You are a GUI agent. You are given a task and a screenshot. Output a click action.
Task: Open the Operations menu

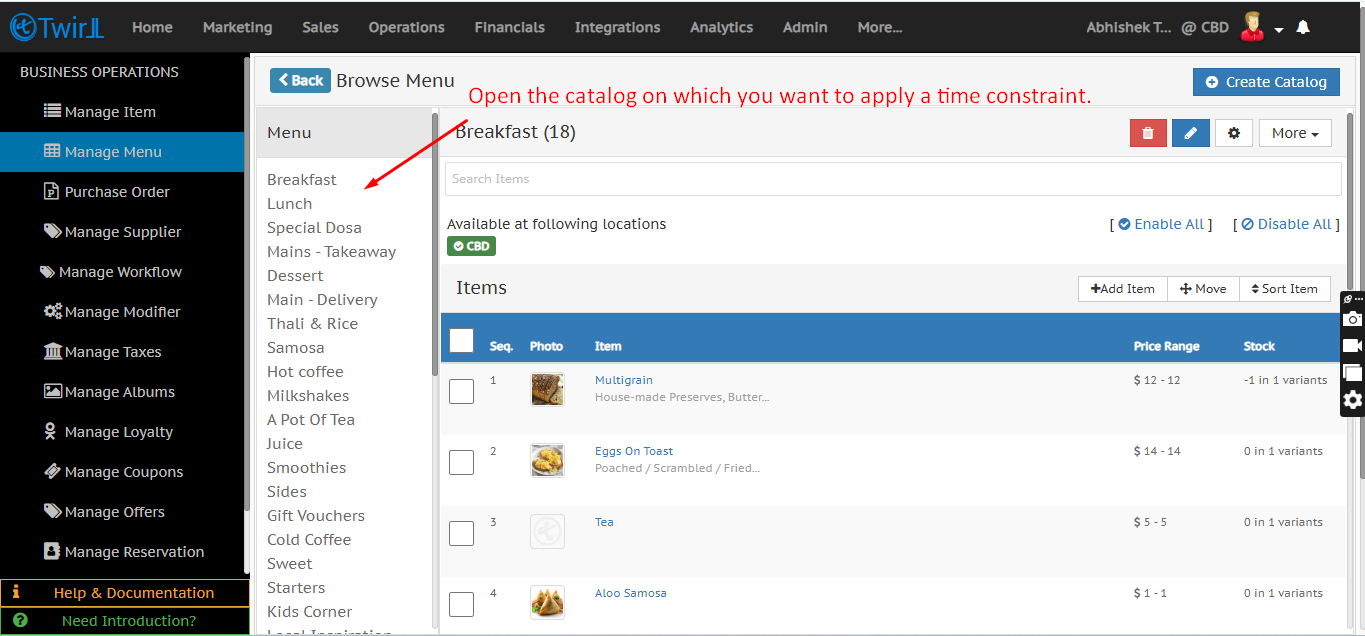pos(406,28)
